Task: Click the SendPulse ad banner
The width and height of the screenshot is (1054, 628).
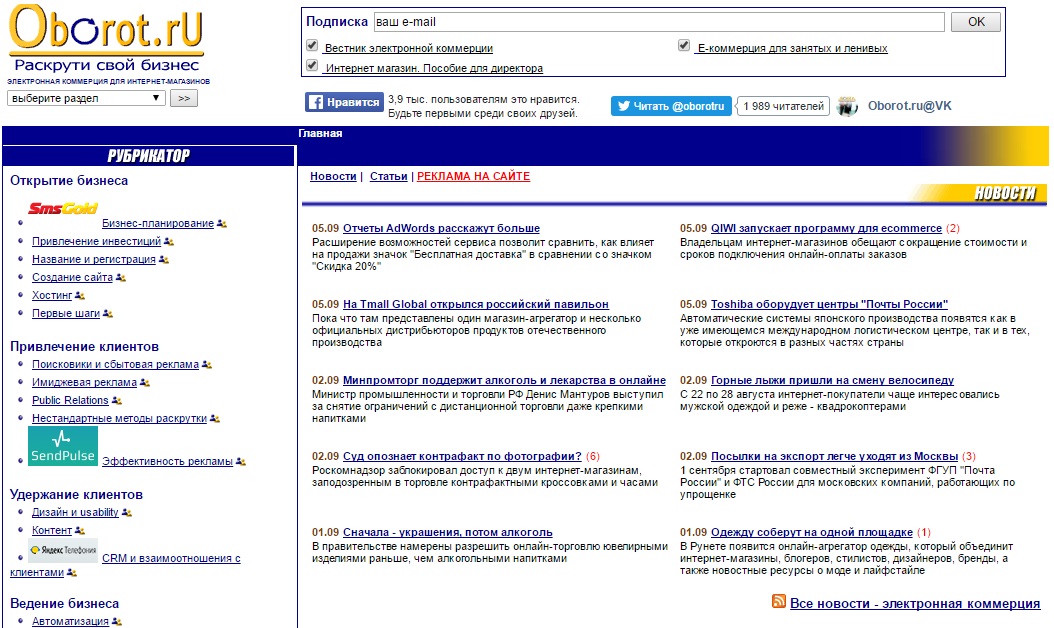Action: click(63, 446)
